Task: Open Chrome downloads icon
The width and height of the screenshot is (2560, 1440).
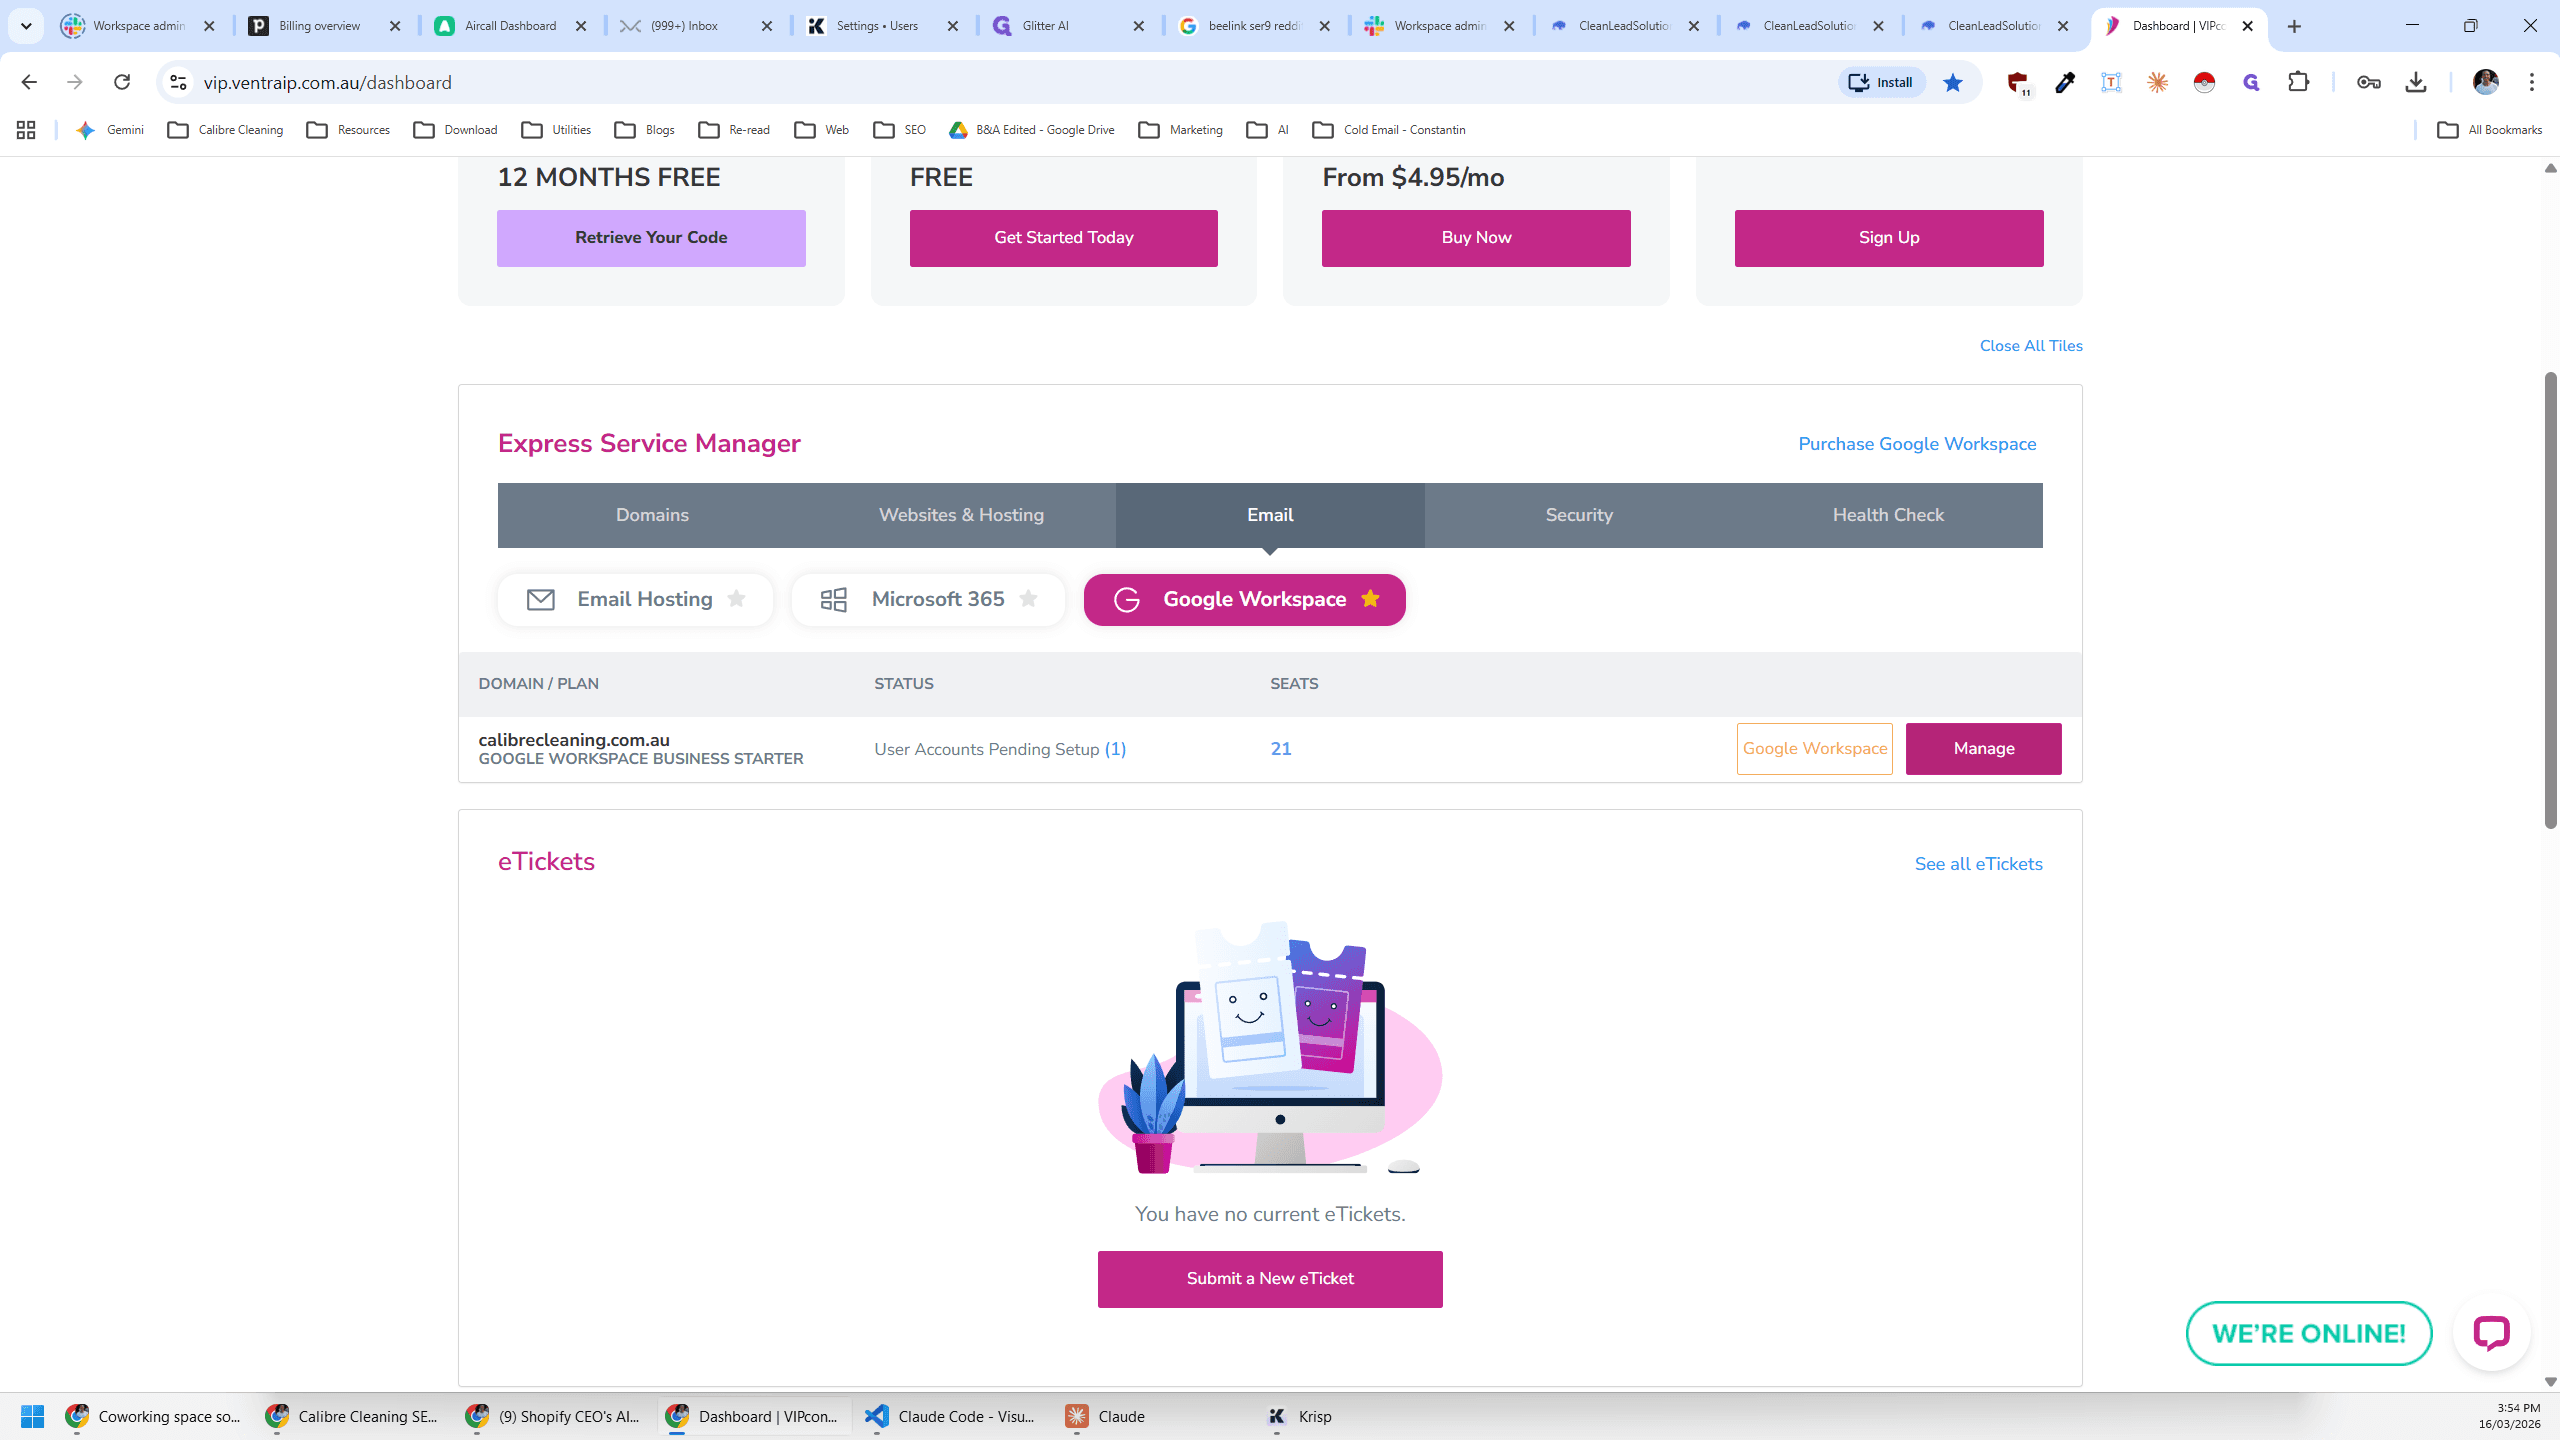Action: point(2416,83)
